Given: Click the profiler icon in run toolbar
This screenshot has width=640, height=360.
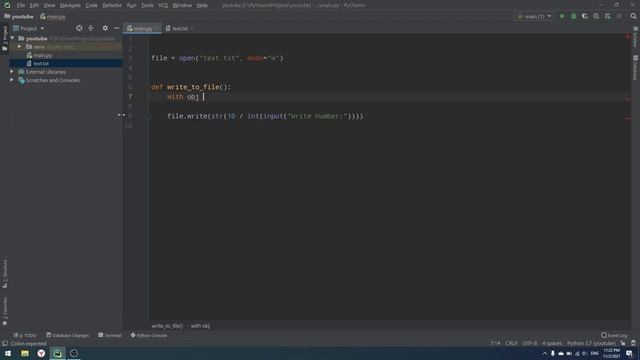Looking at the screenshot, I should pyautogui.click(x=596, y=16).
